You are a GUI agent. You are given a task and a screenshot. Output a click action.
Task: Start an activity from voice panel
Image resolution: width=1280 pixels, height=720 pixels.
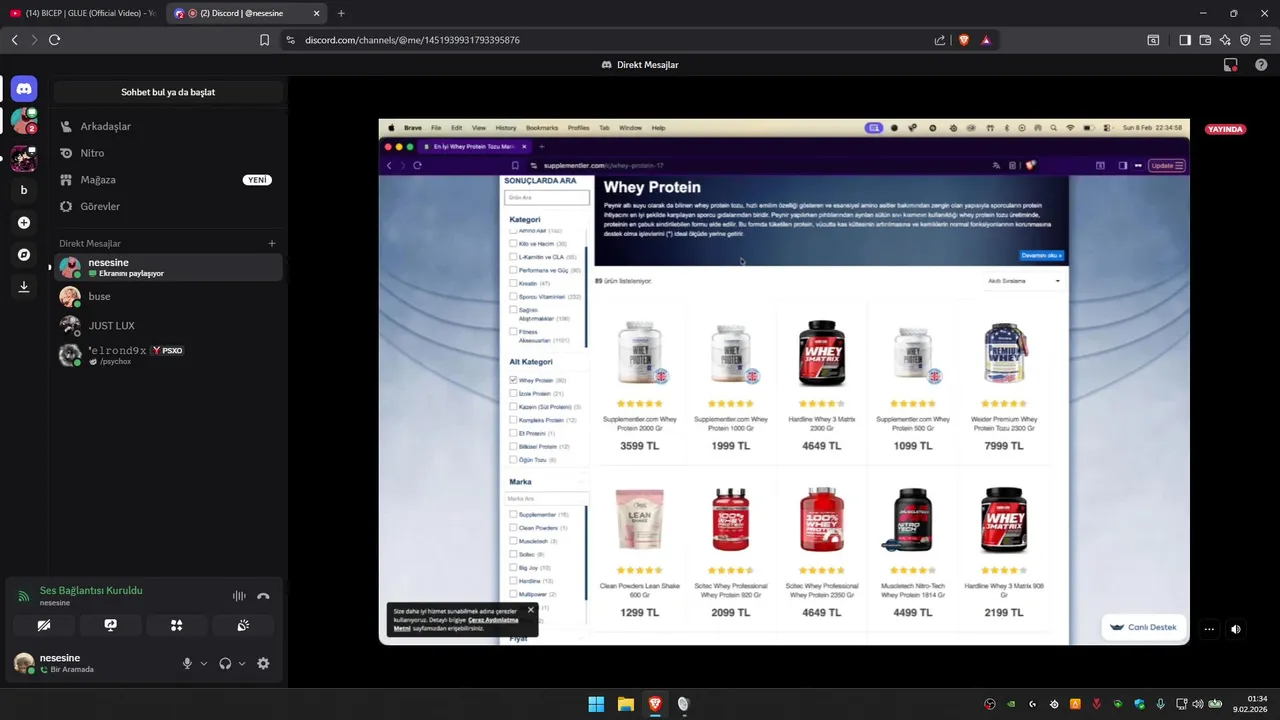[x=177, y=625]
